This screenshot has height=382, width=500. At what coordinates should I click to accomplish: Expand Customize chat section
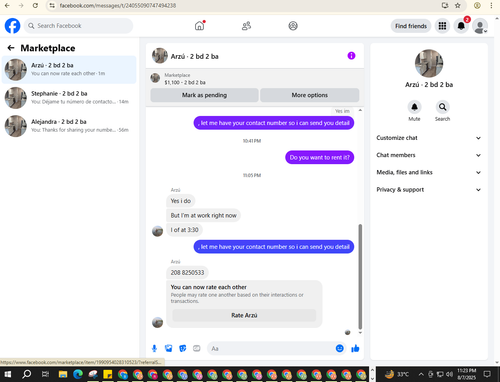tap(429, 138)
